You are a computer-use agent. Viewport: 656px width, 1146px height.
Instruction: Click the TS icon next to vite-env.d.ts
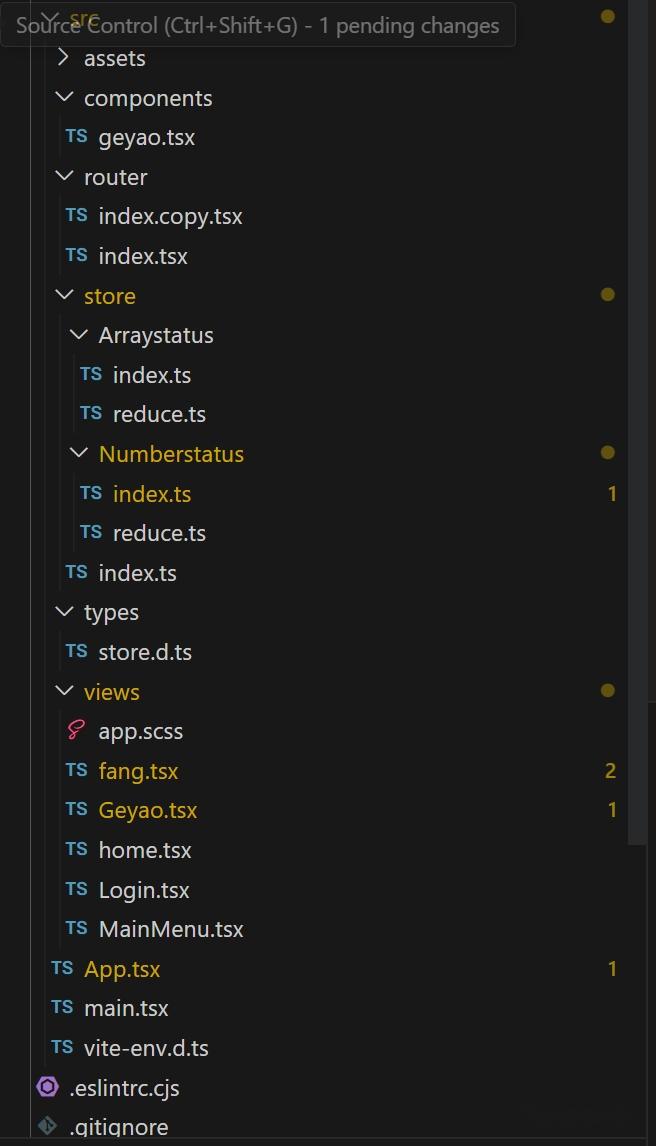click(62, 1047)
